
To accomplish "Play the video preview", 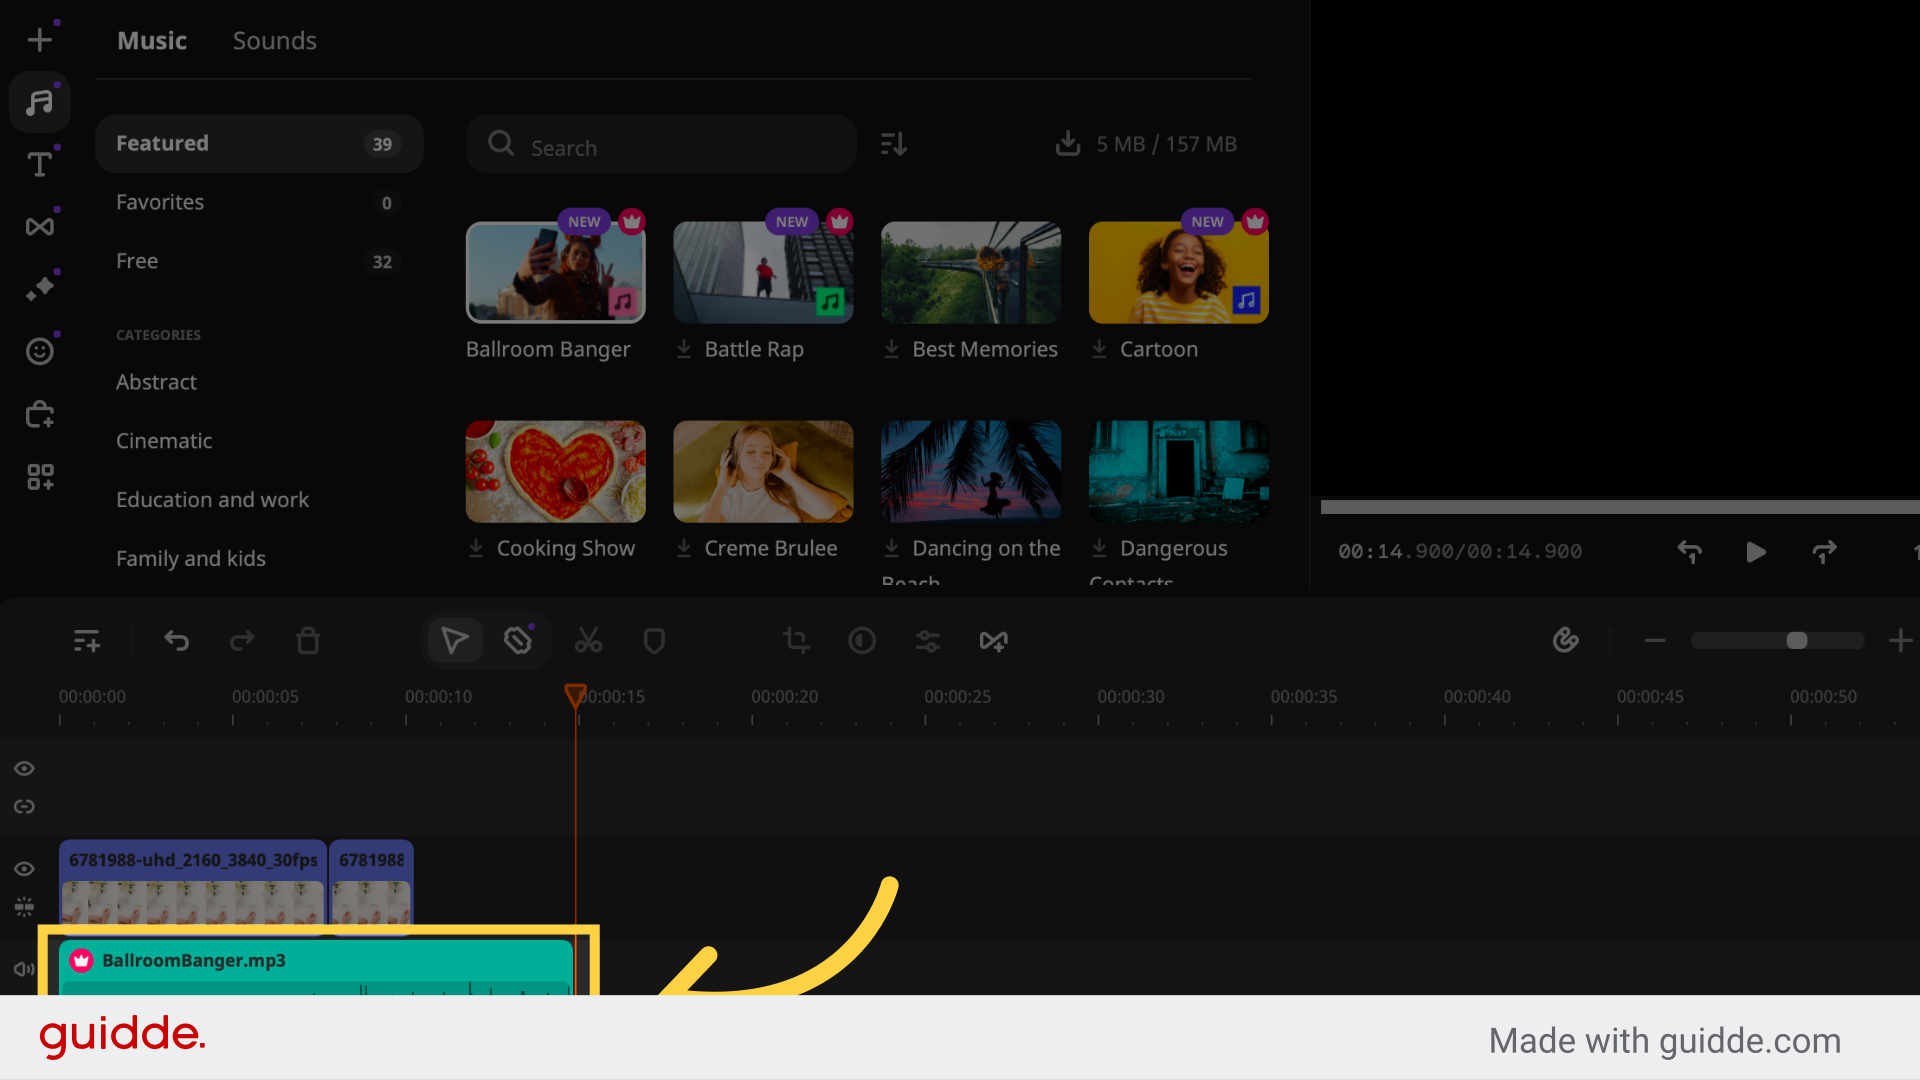I will pyautogui.click(x=1755, y=552).
